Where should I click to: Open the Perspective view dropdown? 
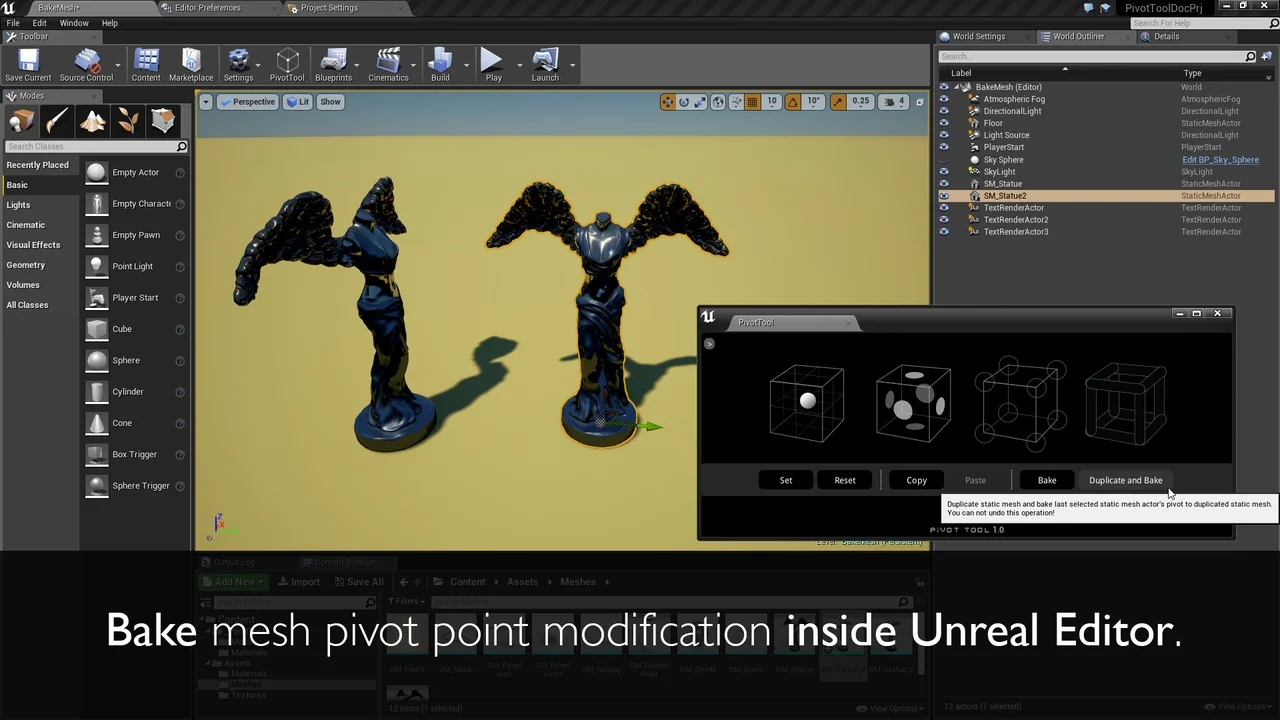point(247,101)
